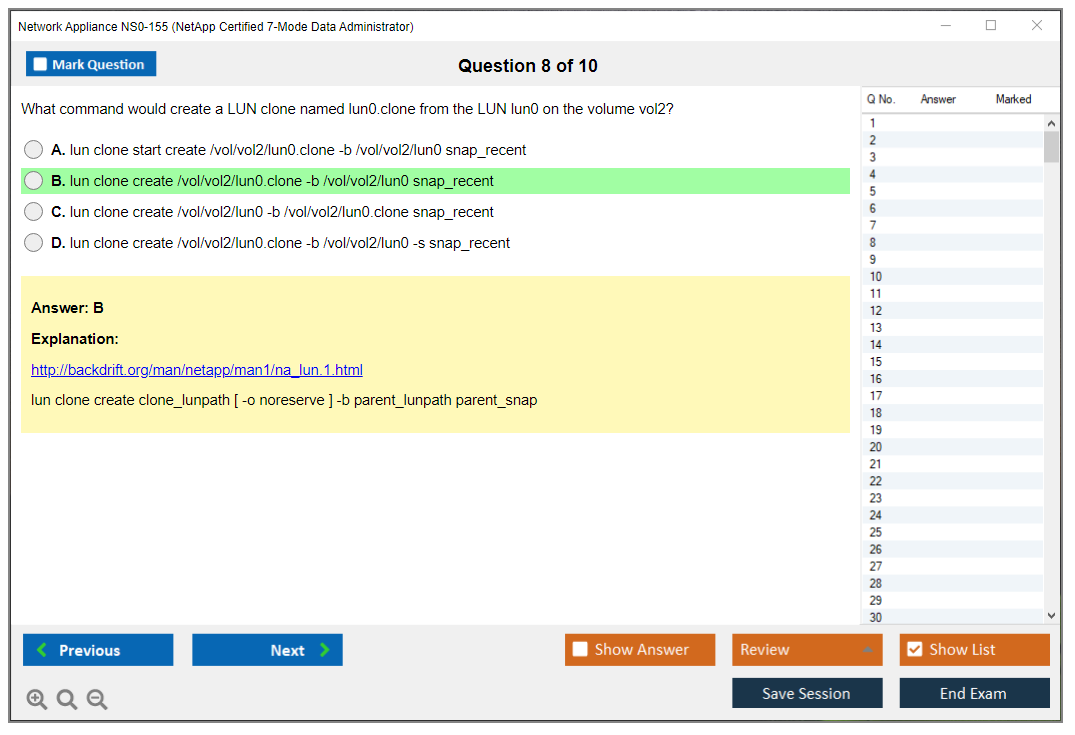
Task: Click the zoom out magnifier icon
Action: (97, 700)
